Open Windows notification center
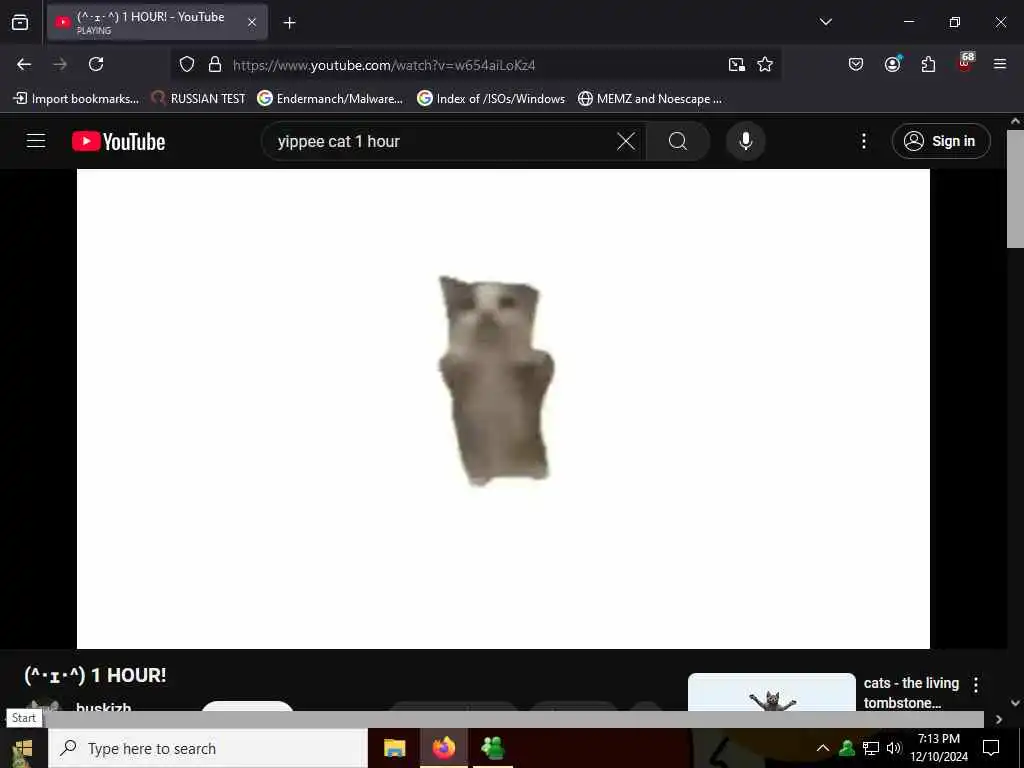Image resolution: width=1024 pixels, height=768 pixels. coord(991,748)
